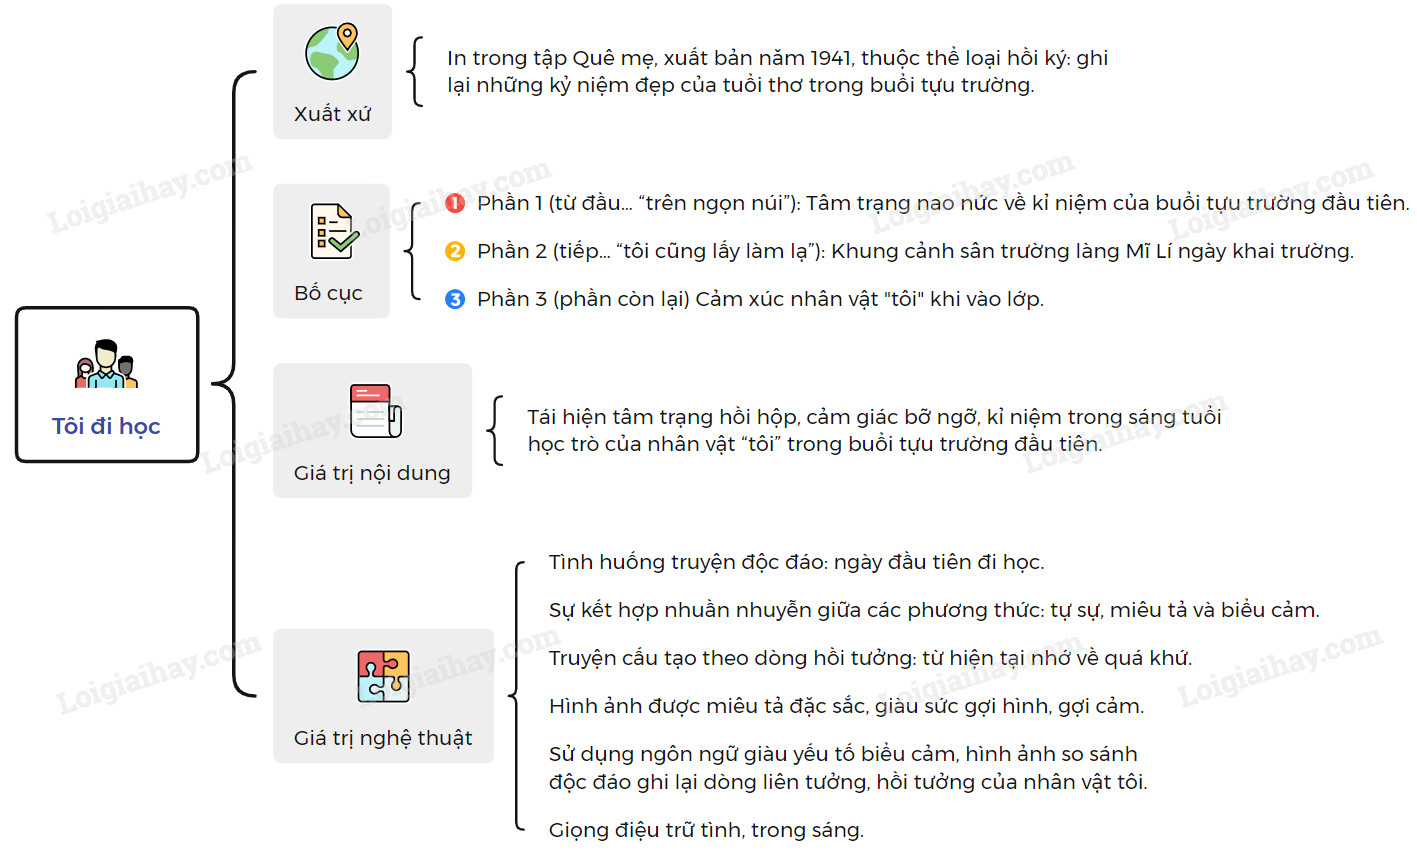Click the family people icon in root node
Screen dimensions: 1417x850
click(x=106, y=366)
